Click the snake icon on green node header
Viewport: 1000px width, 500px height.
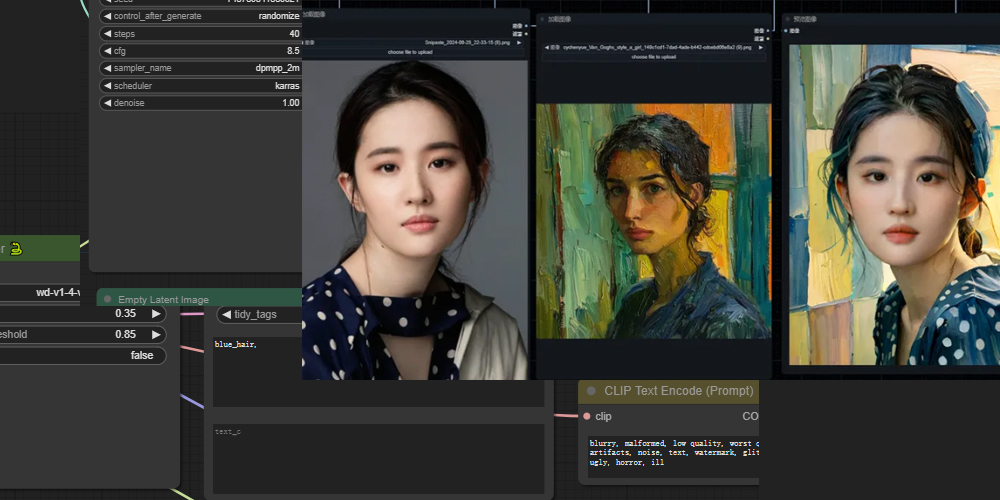16,249
